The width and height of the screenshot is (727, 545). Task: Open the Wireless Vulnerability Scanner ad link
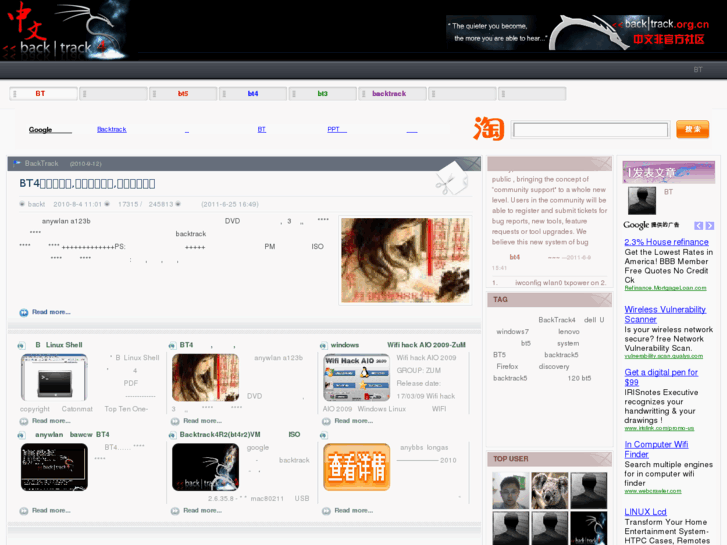(665, 314)
